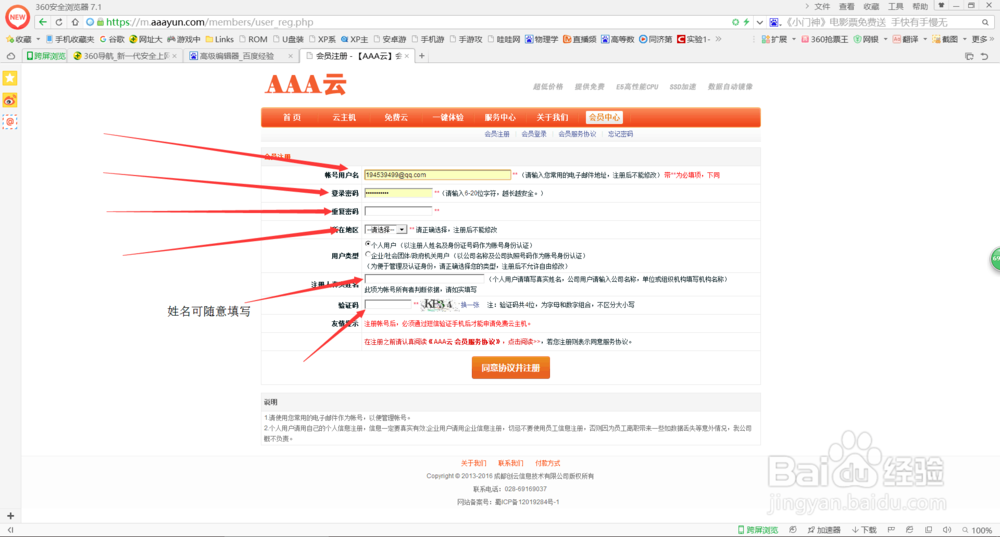Focus the 重复密码 input field

398,210
